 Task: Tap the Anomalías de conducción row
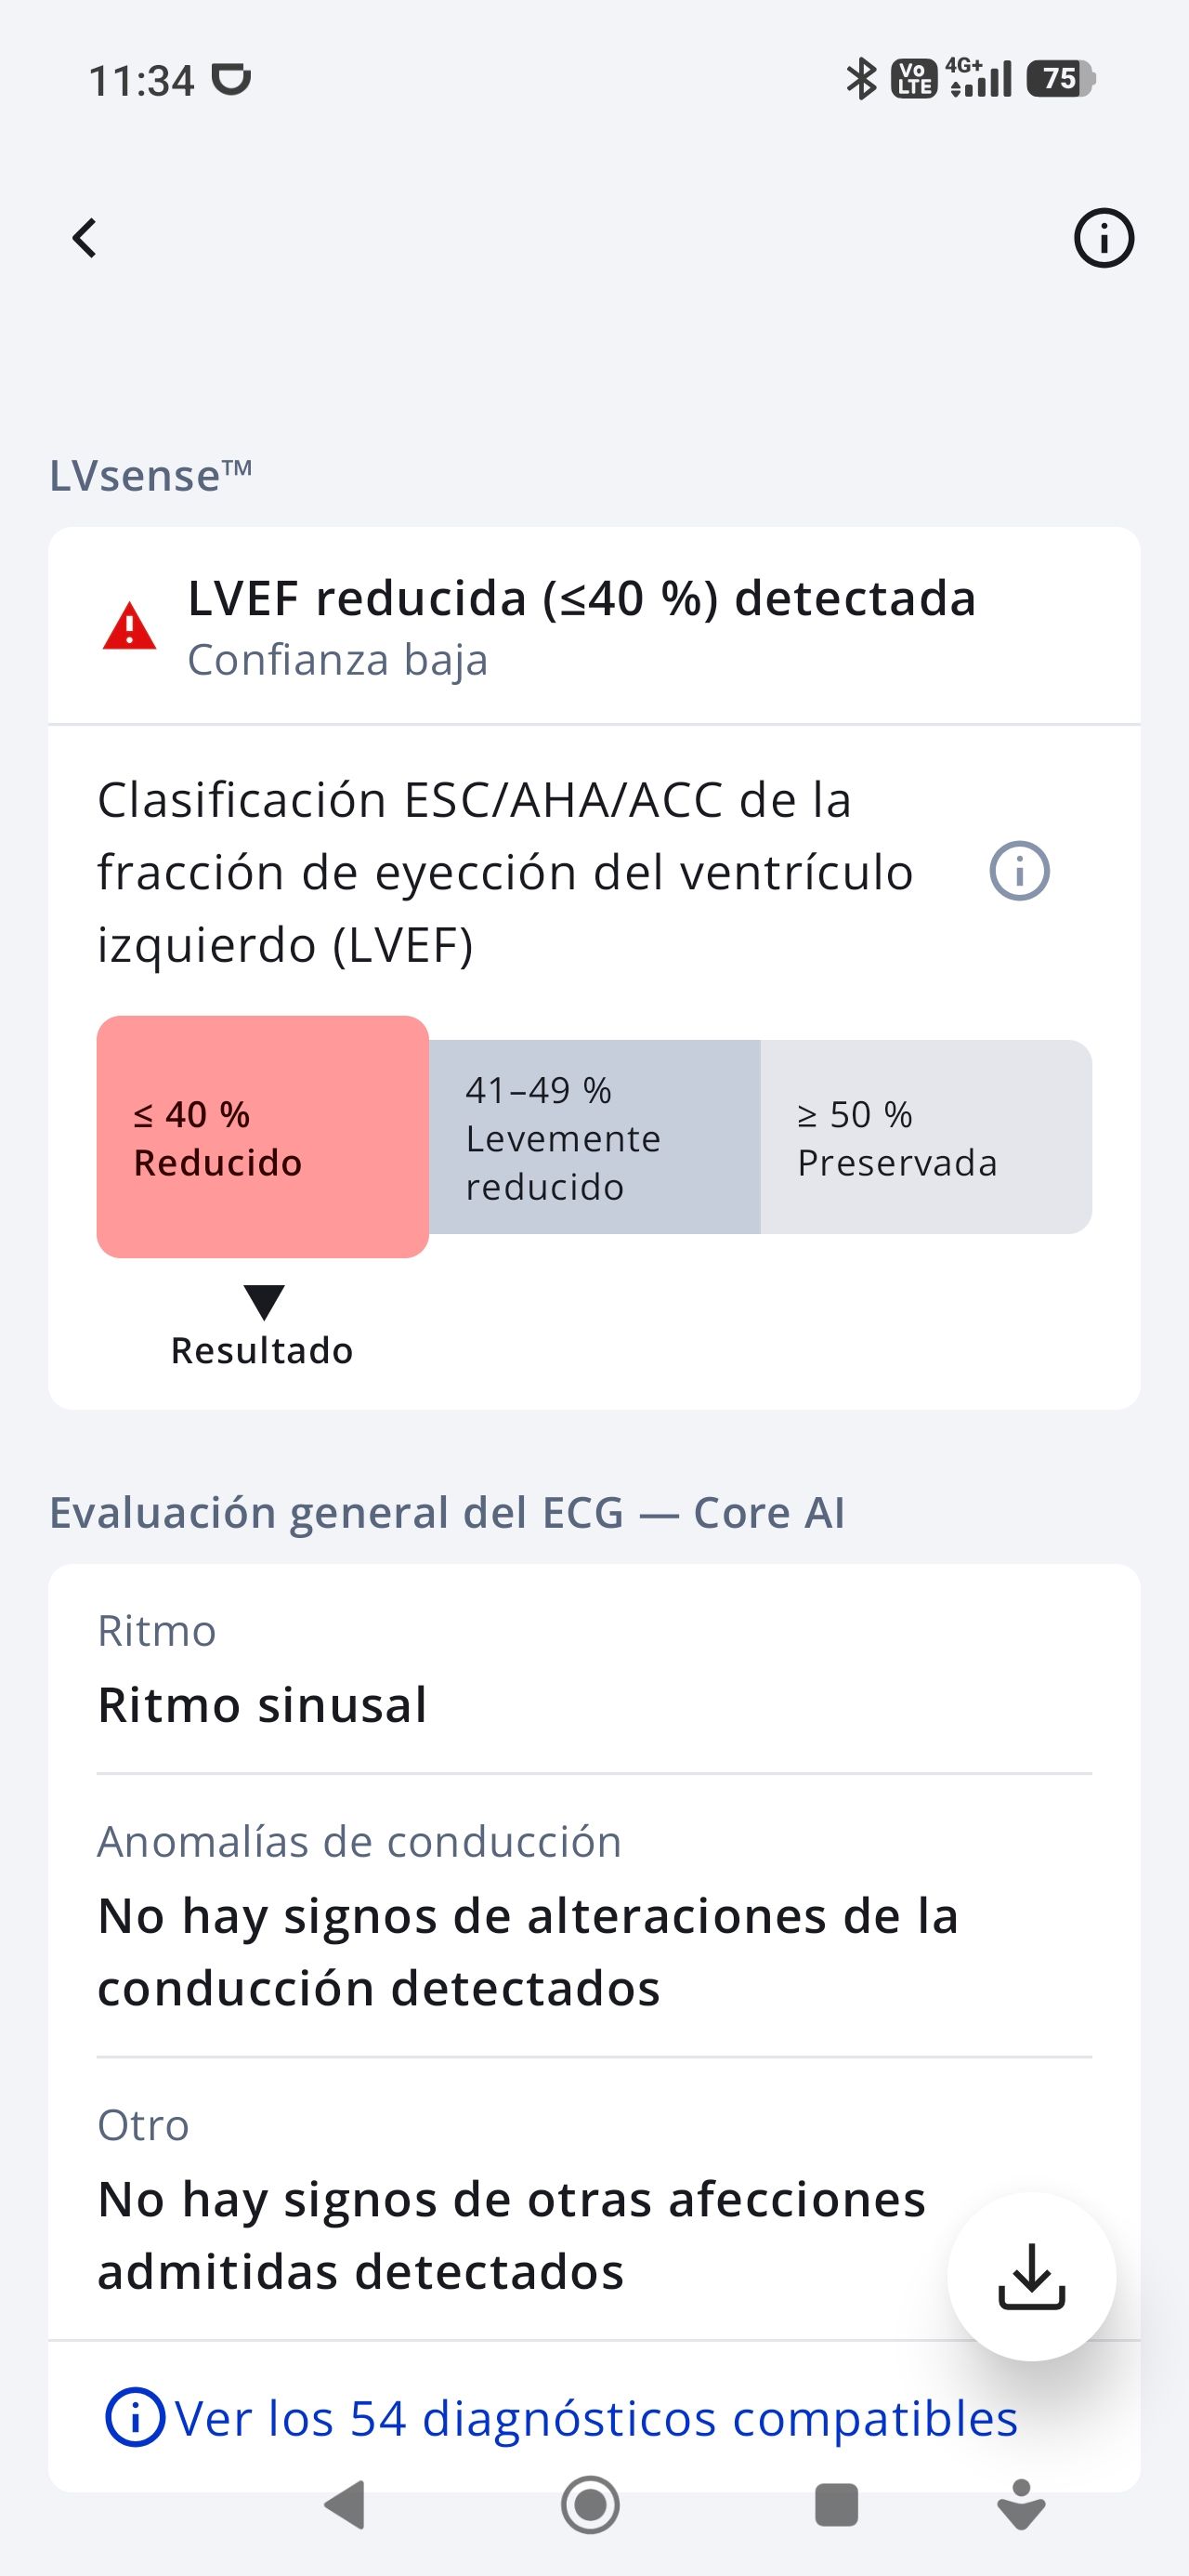click(x=594, y=1917)
